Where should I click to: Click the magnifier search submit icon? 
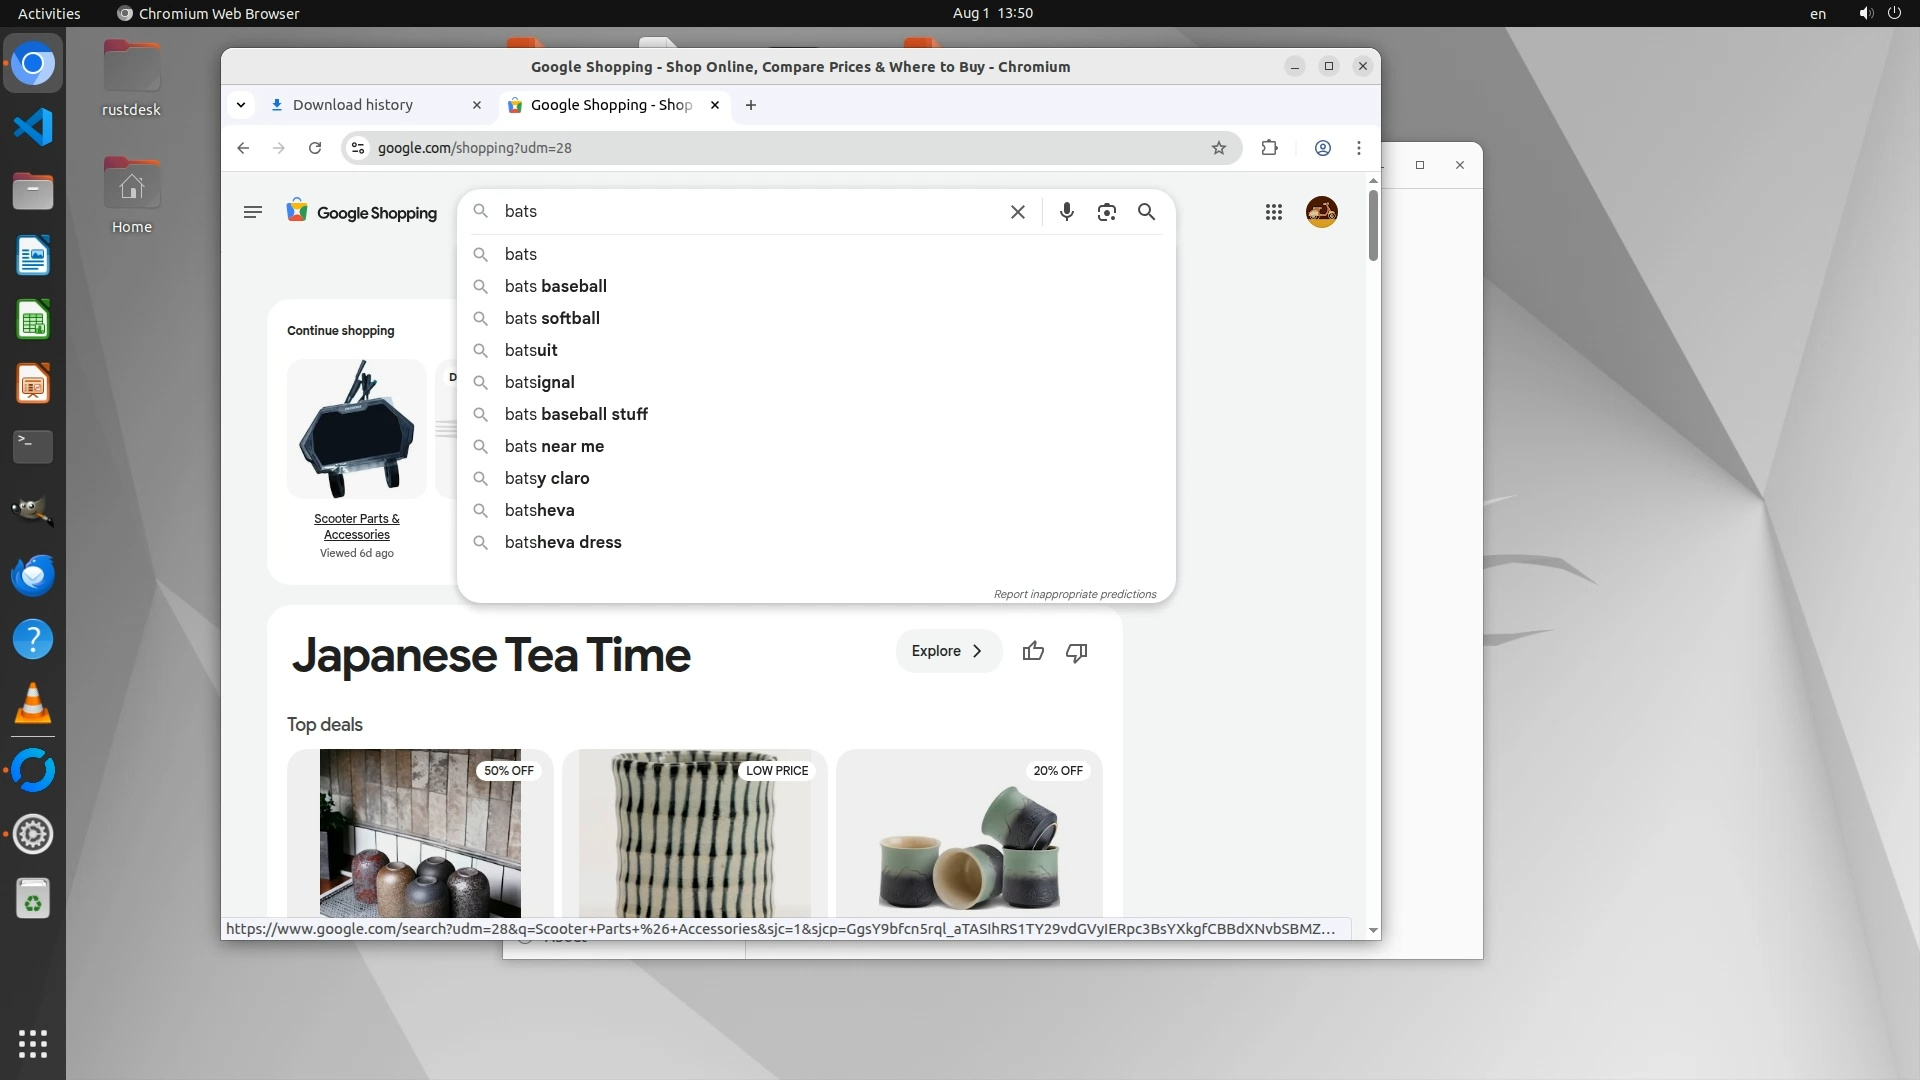pos(1146,212)
